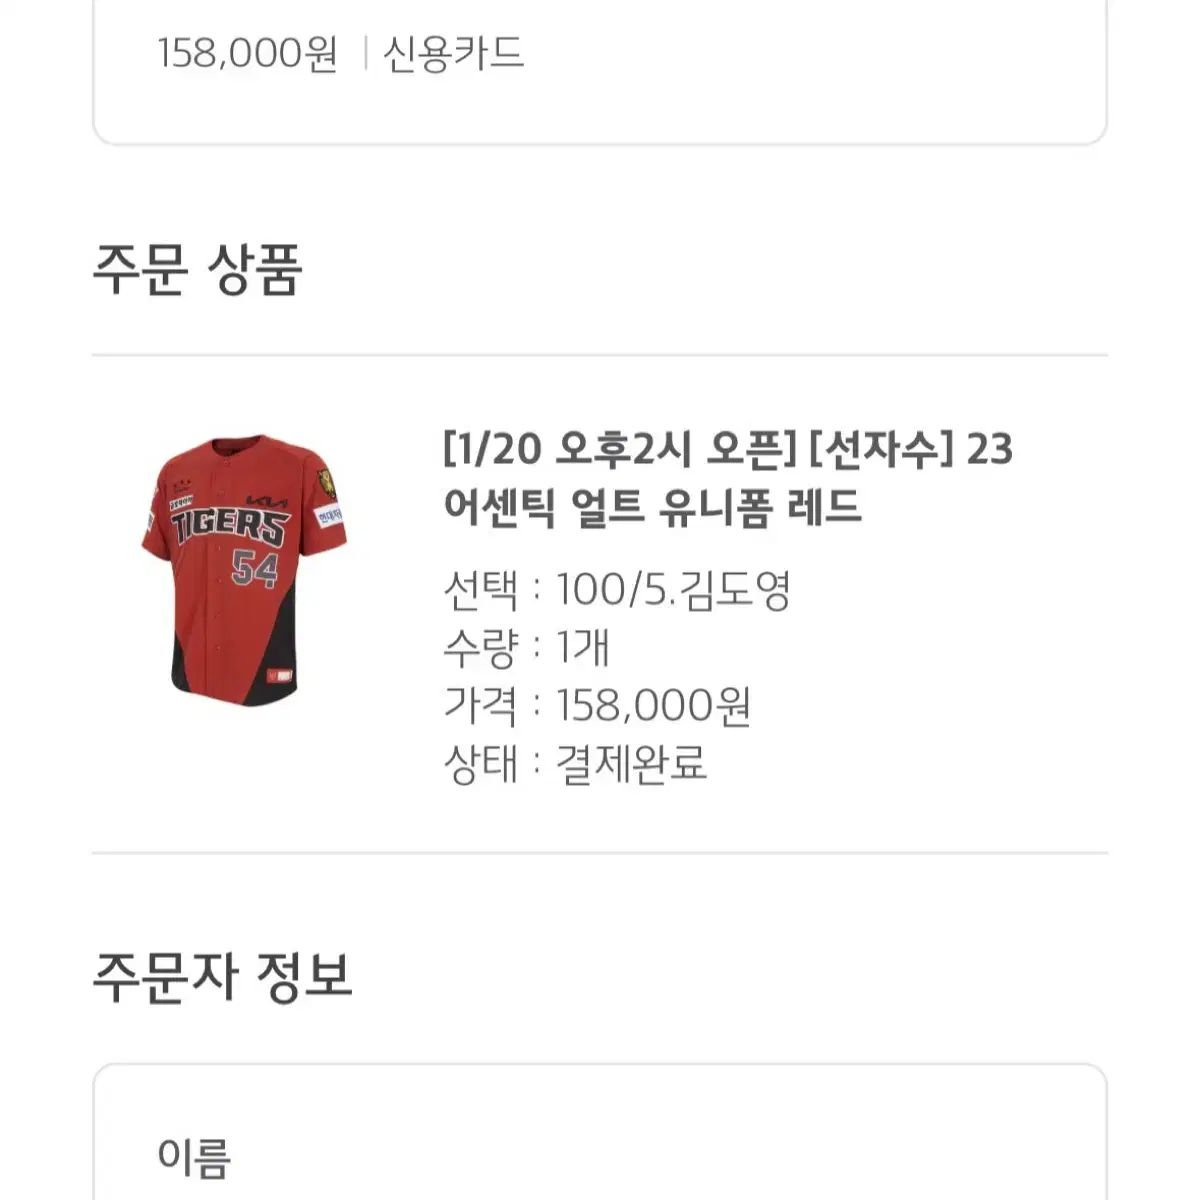Screen dimensions: 1200x1200
Task: Click the 주문자 정보 section heading
Action: [x=222, y=977]
